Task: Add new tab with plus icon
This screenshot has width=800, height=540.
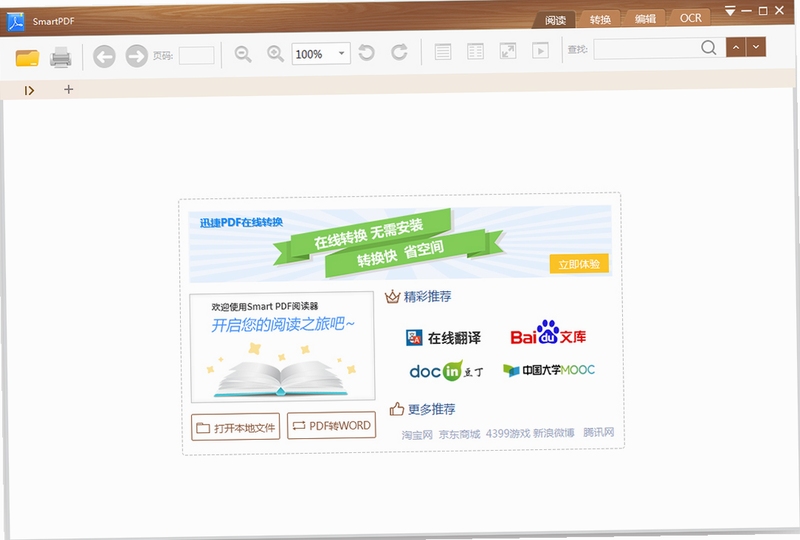Action: click(x=68, y=89)
